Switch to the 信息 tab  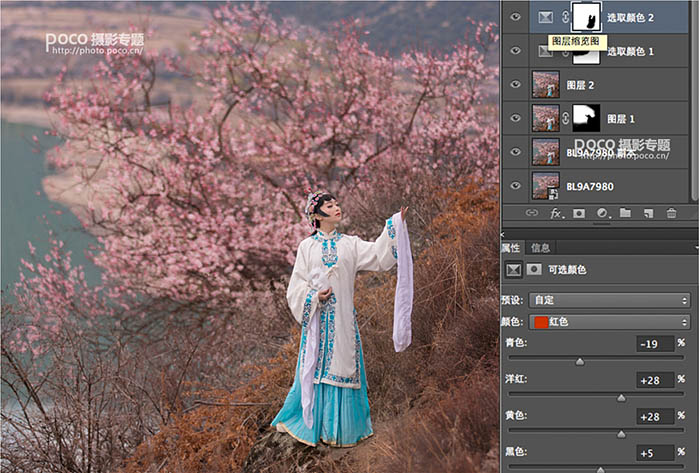click(541, 248)
